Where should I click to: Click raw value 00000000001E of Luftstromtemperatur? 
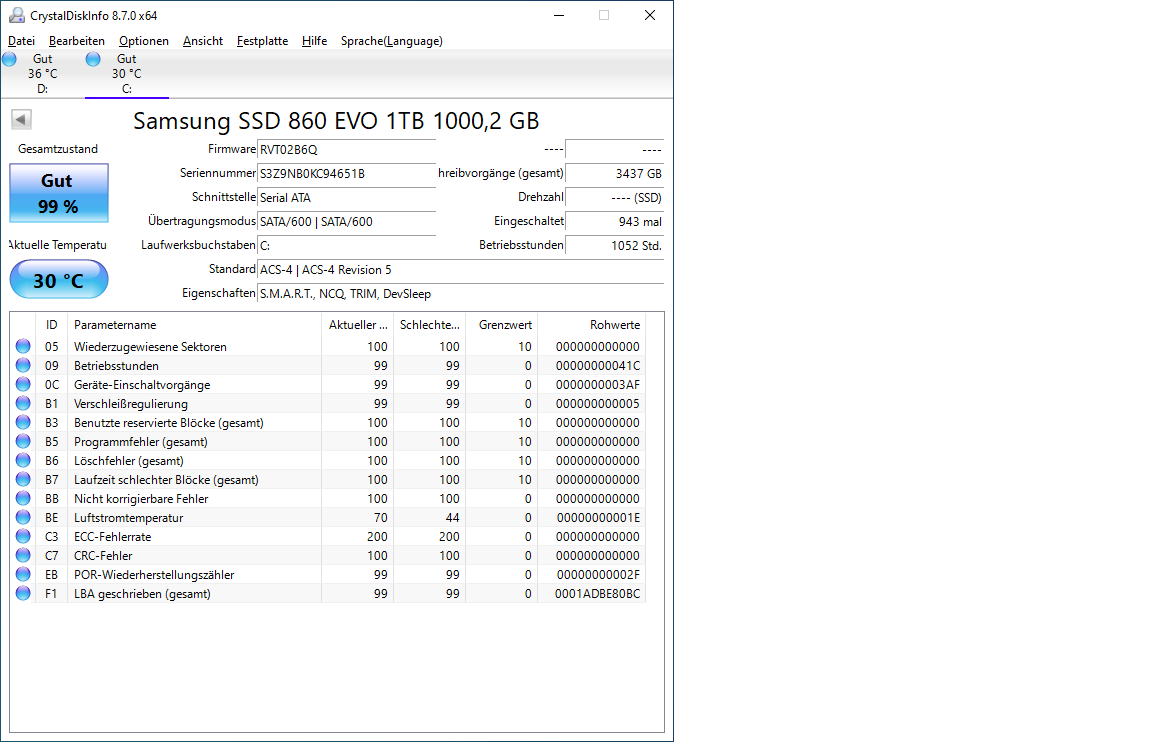point(598,518)
